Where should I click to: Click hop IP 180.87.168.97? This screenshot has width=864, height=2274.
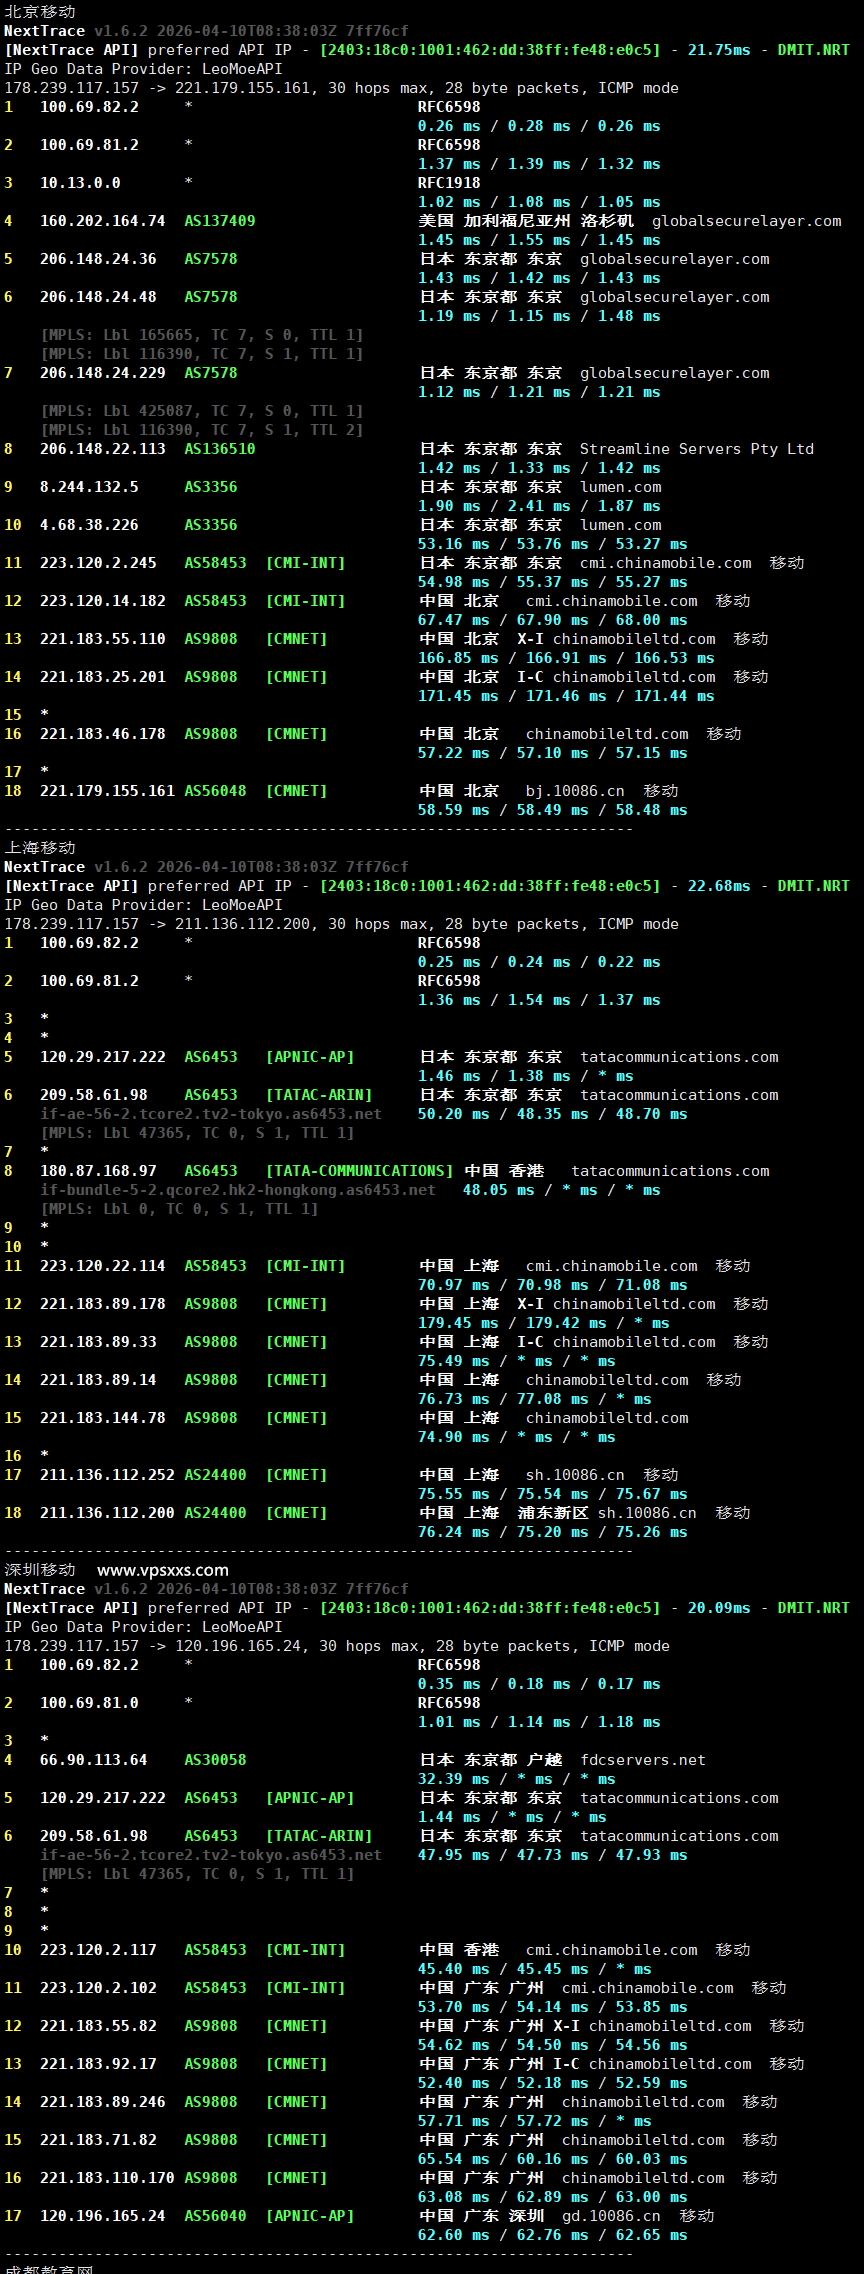[x=98, y=1171]
